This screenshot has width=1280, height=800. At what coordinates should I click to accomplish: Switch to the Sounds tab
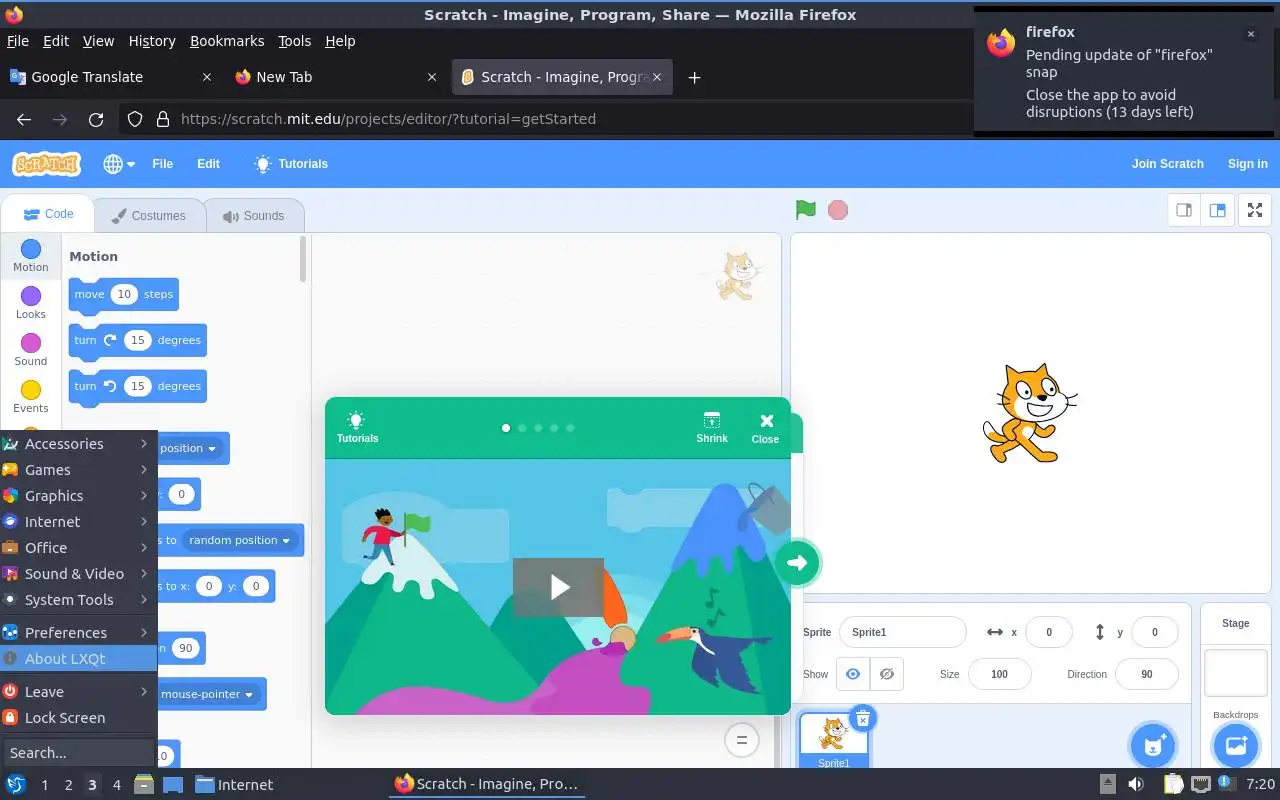pos(254,216)
